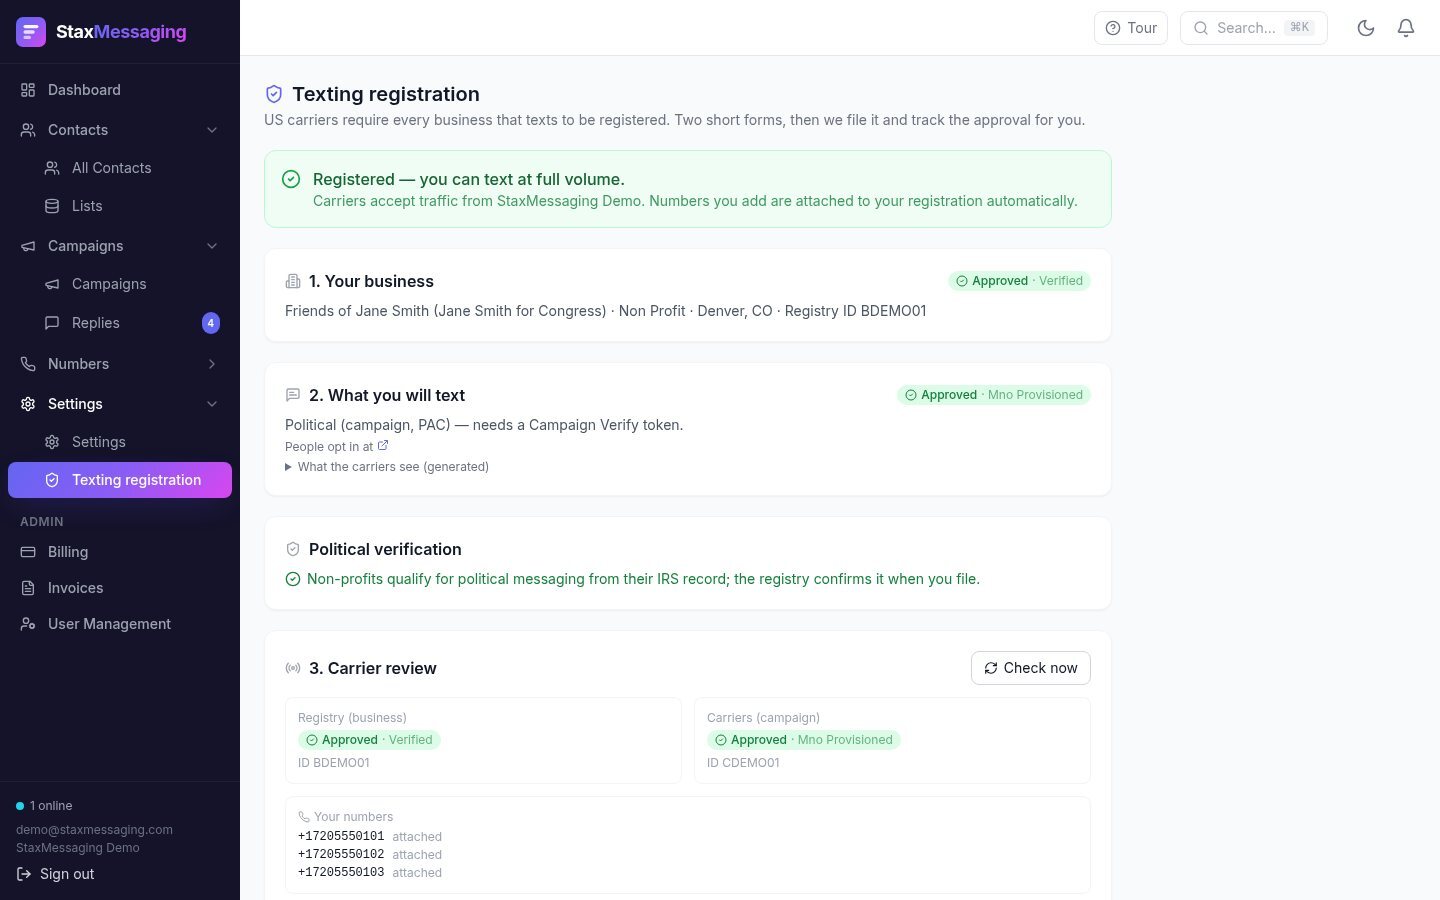
Task: Click the broadcast icon by Carrier review
Action: (x=293, y=668)
